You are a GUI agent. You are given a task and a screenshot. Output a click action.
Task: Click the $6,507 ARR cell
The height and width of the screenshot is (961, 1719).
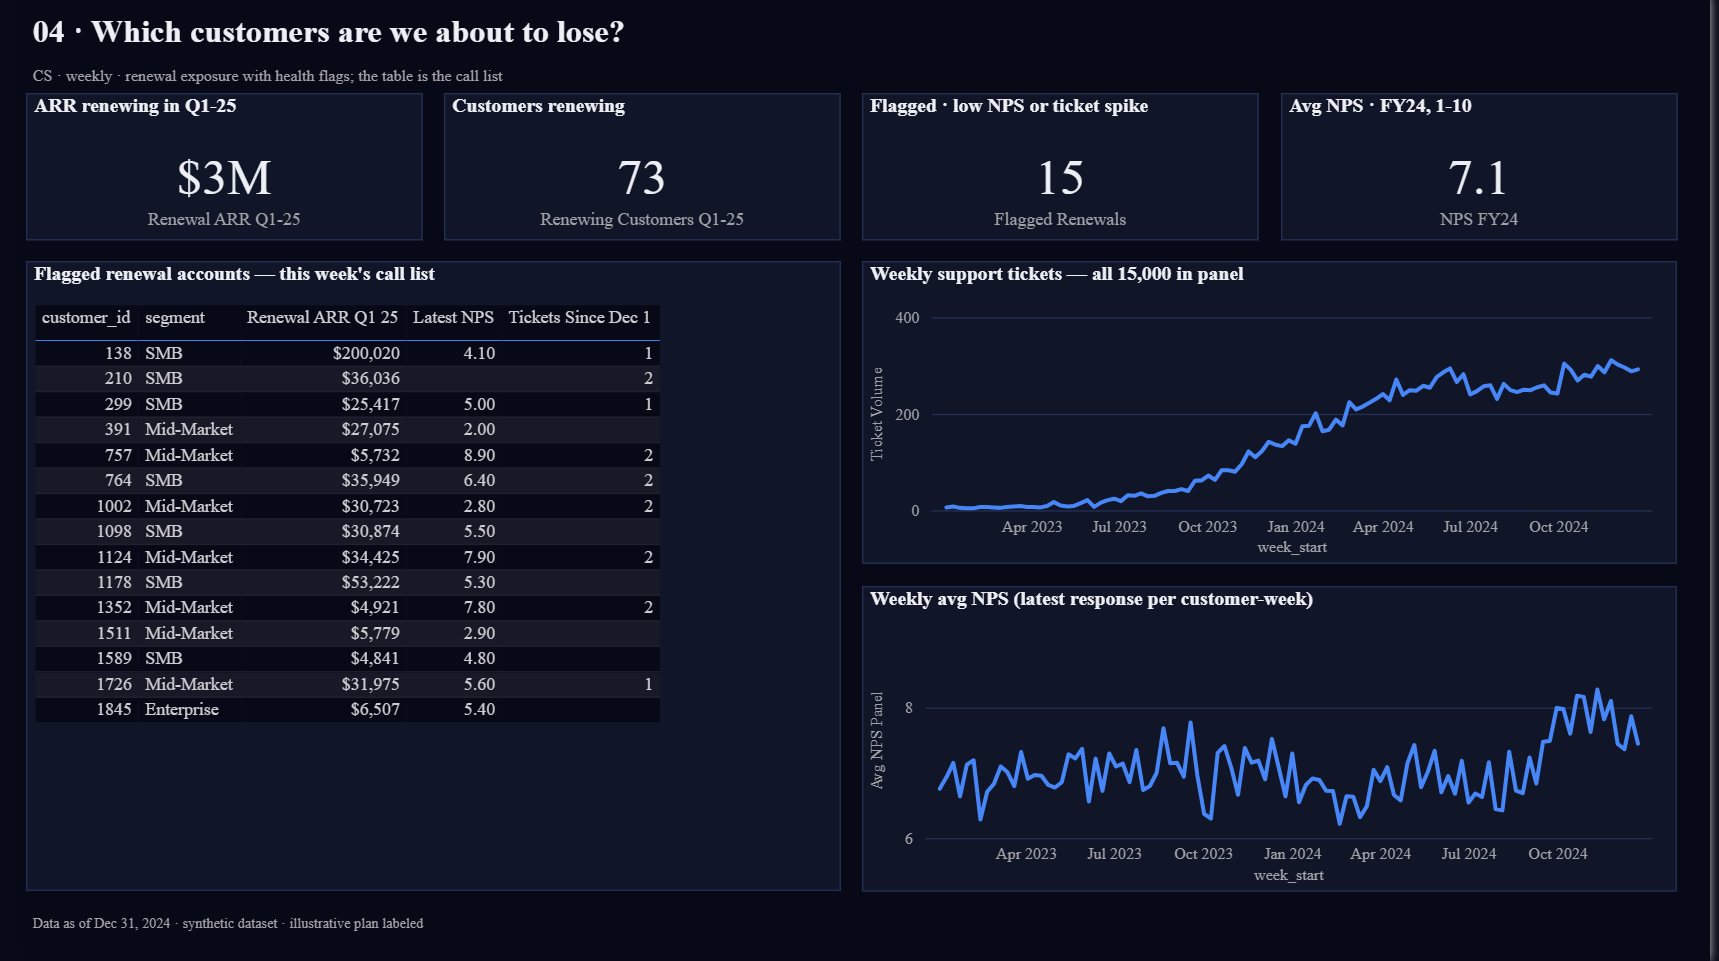[x=375, y=709]
